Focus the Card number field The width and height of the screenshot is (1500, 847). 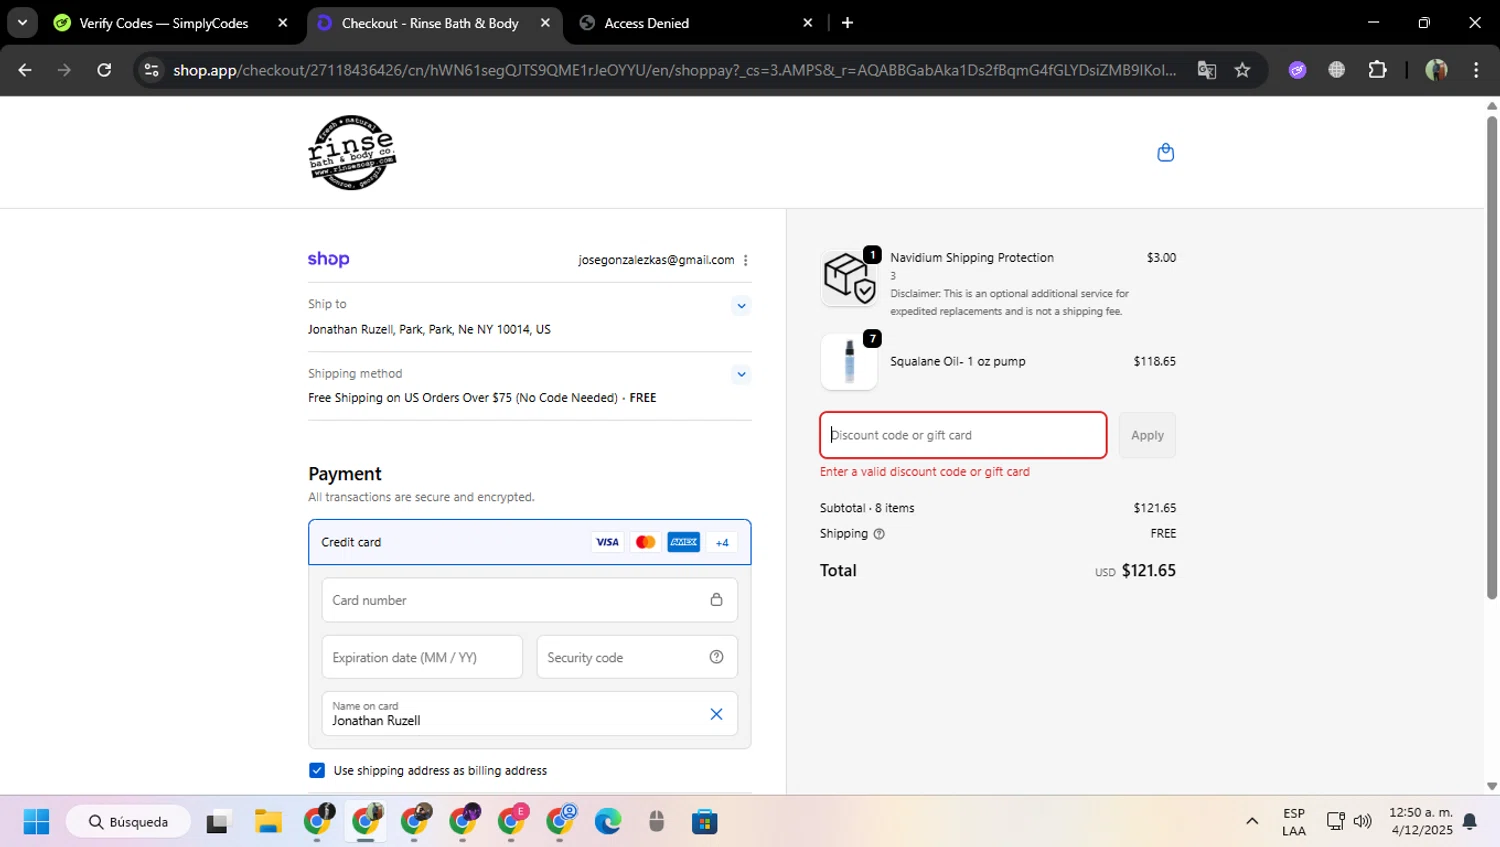click(530, 600)
